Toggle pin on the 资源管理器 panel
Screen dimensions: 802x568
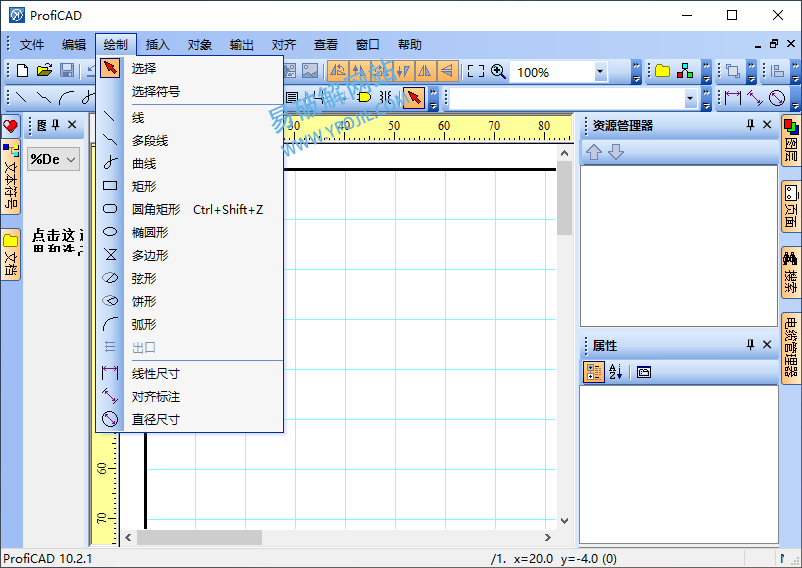[x=750, y=125]
